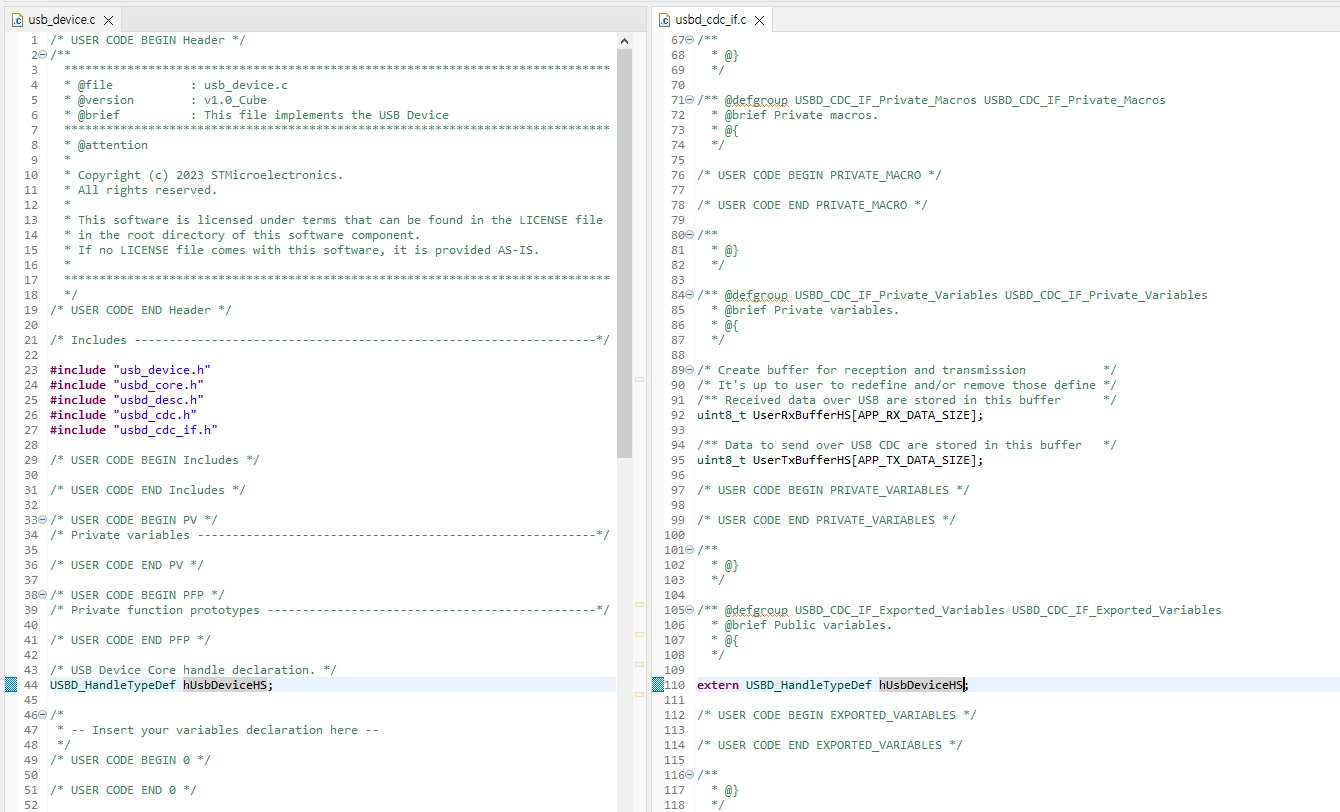Image resolution: width=1340 pixels, height=812 pixels.
Task: Click the occurrence marker beside line 110
Action: 658,685
